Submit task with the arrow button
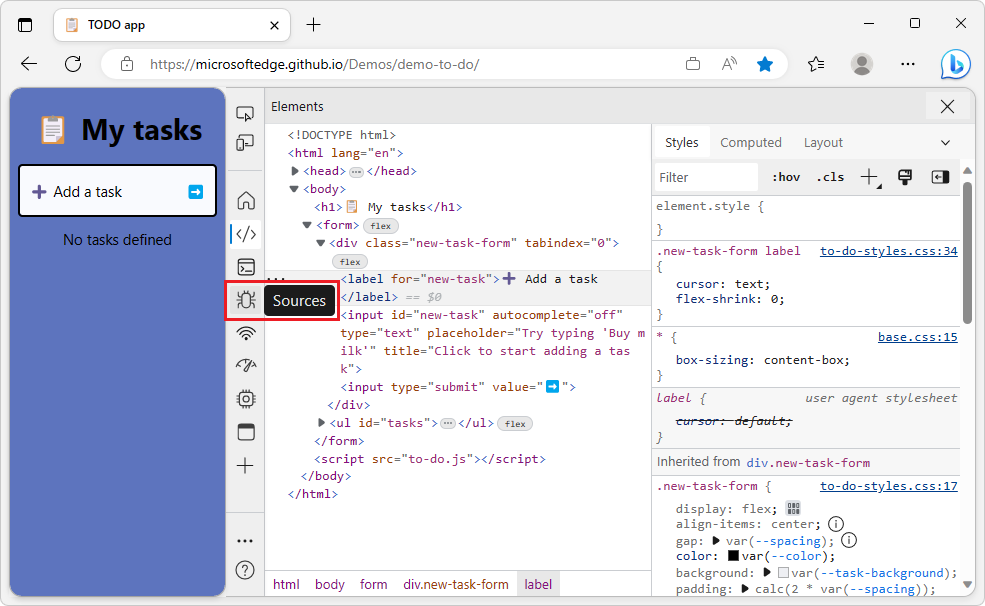Image resolution: width=985 pixels, height=606 pixels. coord(195,192)
